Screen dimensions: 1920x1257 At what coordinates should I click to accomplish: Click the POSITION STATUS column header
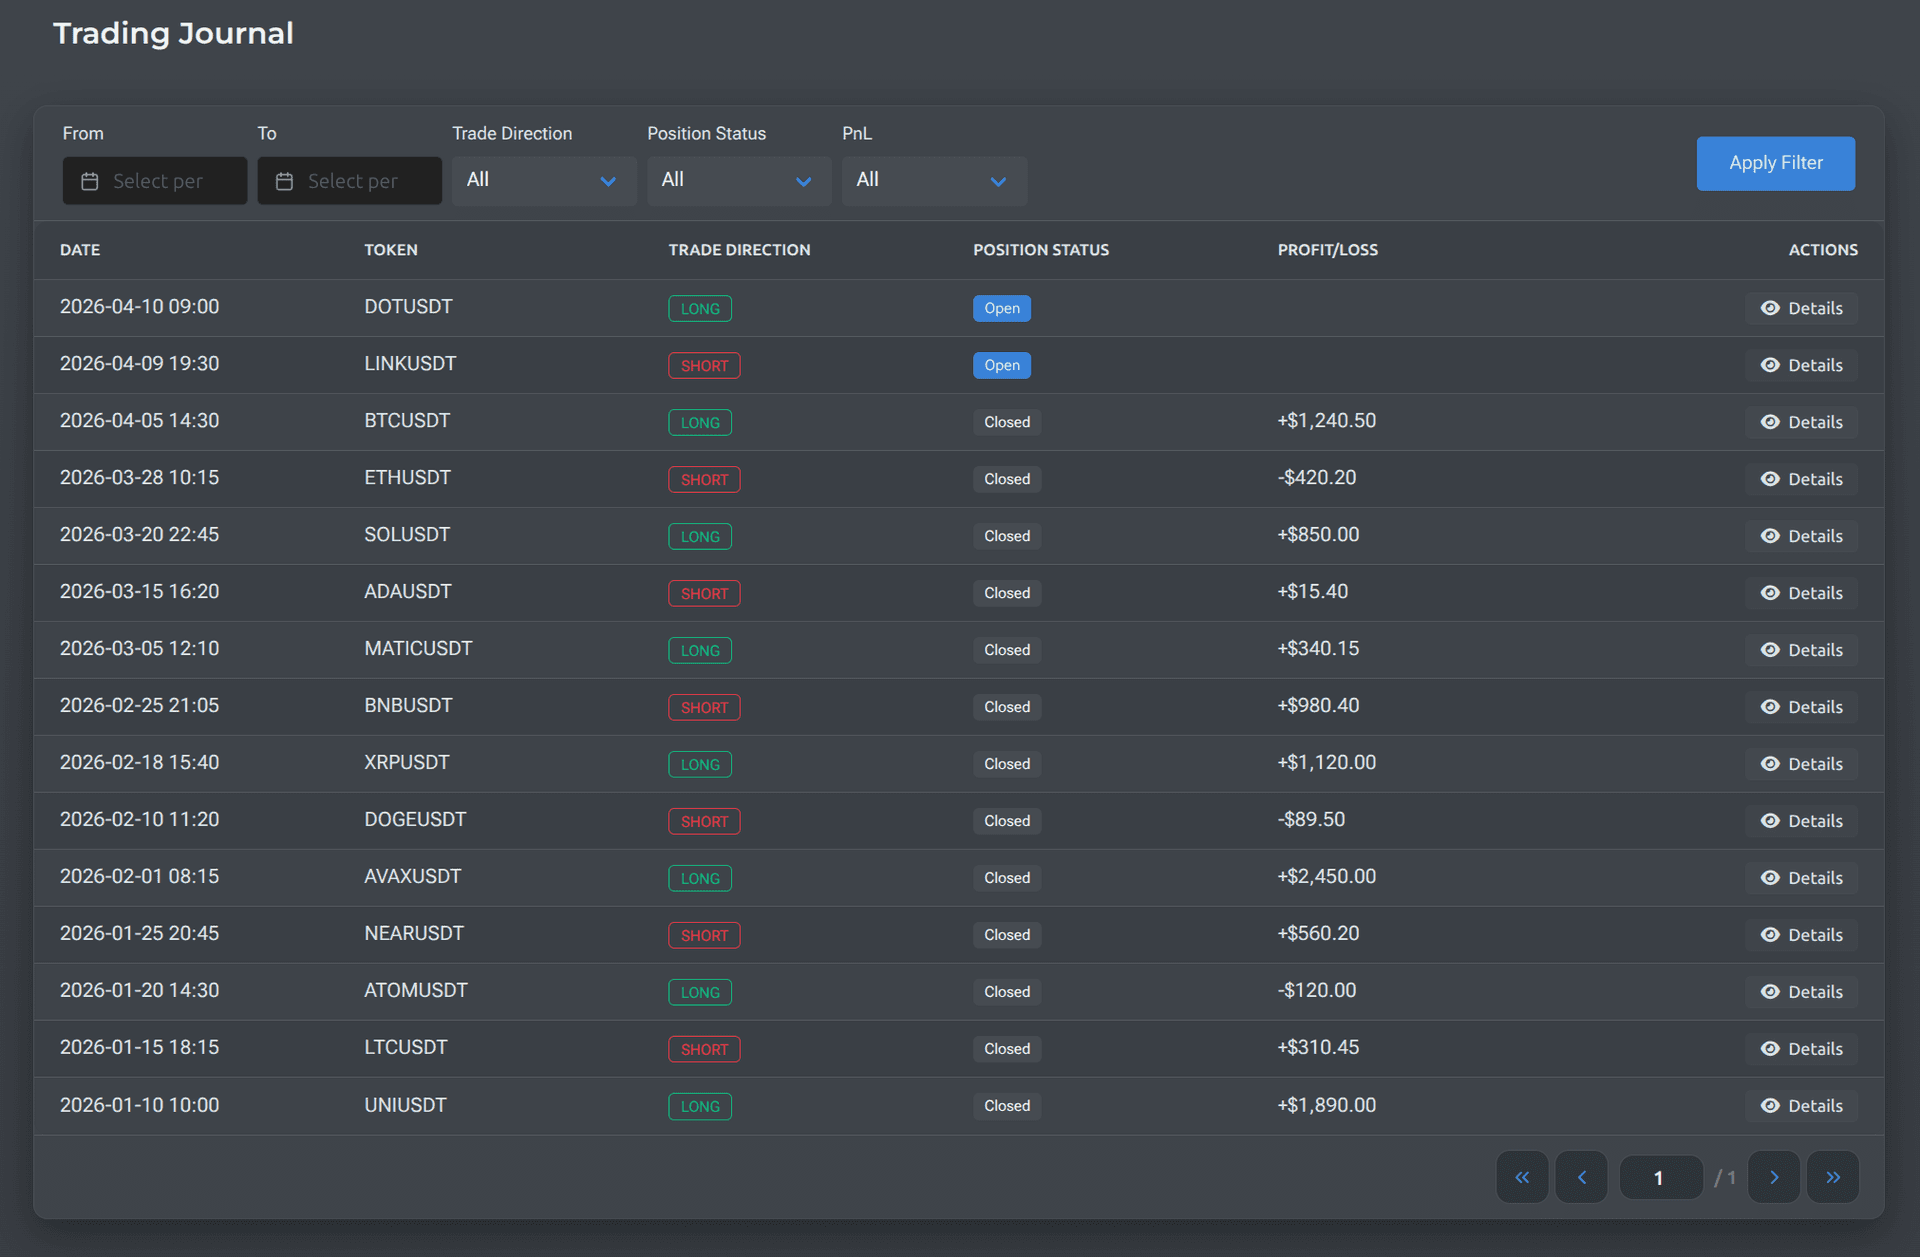[x=1041, y=250]
